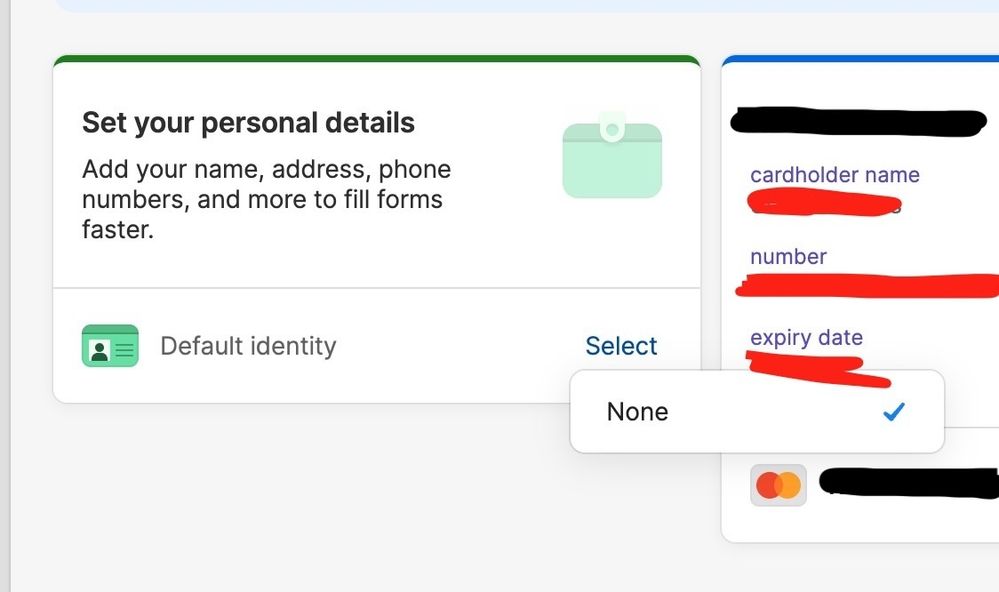Click the blue top bar of credit card panel

pos(860,59)
